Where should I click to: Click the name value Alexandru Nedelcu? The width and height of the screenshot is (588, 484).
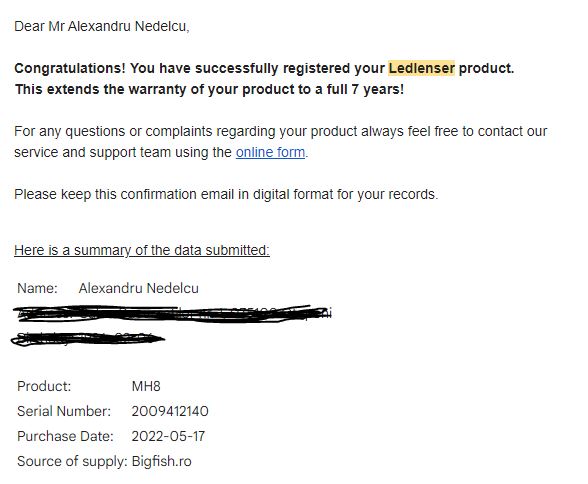(x=139, y=288)
